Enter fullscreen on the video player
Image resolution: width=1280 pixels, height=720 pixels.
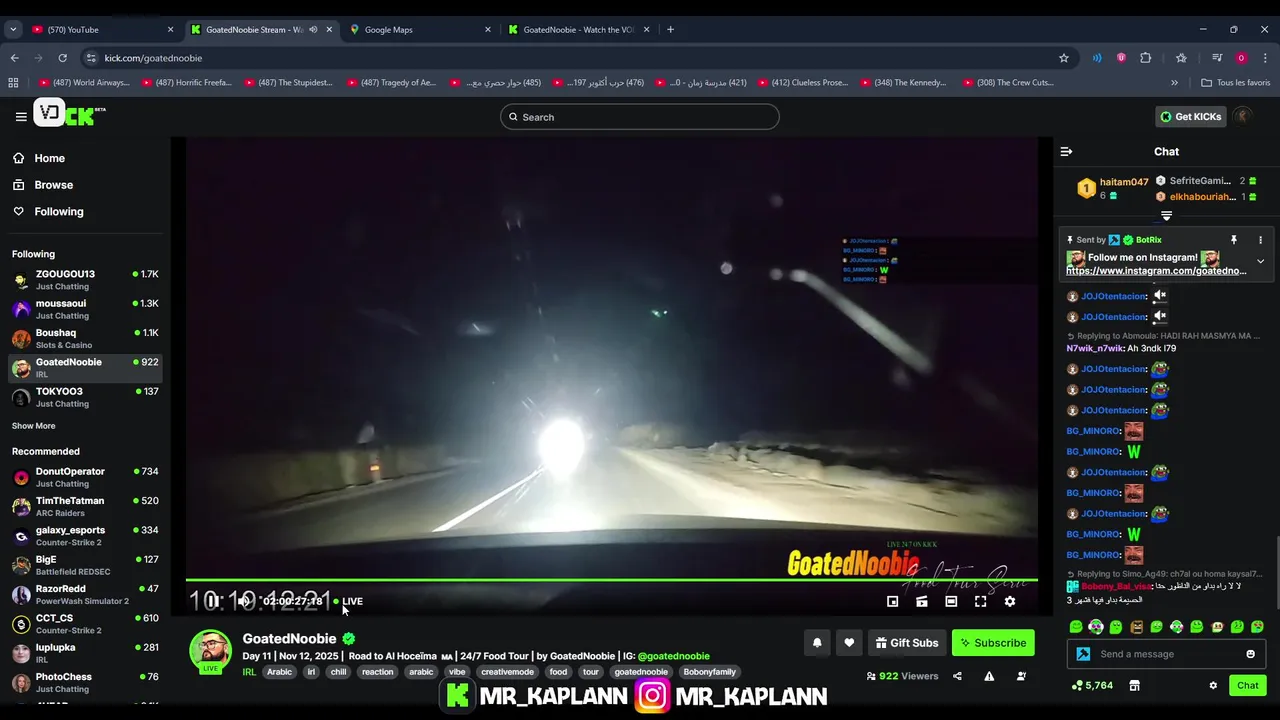981,601
